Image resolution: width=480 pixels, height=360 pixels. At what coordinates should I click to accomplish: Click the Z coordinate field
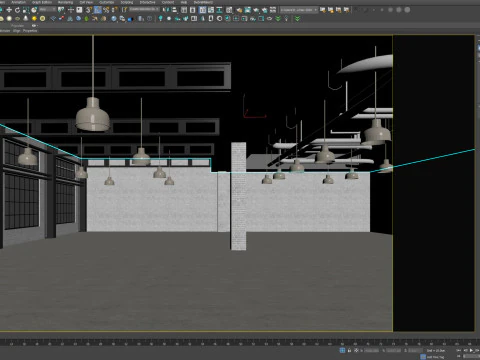tap(415, 350)
